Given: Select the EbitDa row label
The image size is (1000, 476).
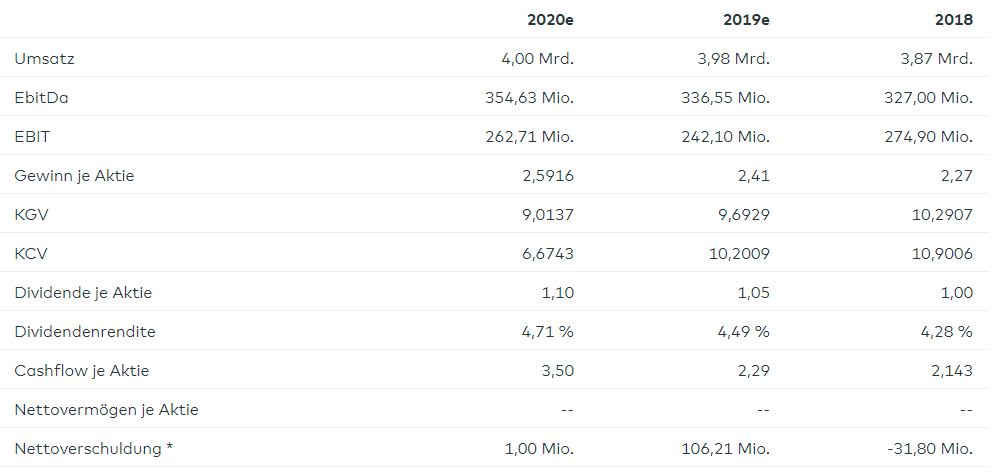Looking at the screenshot, I should [41, 98].
